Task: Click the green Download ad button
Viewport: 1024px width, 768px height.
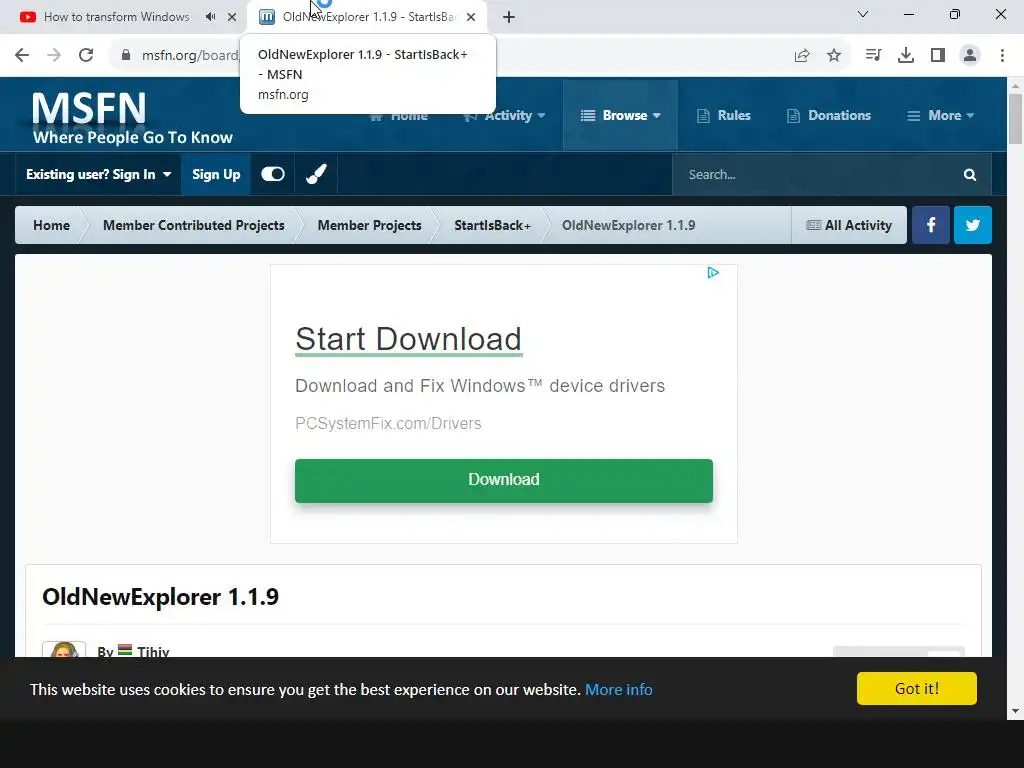Action: tap(504, 481)
